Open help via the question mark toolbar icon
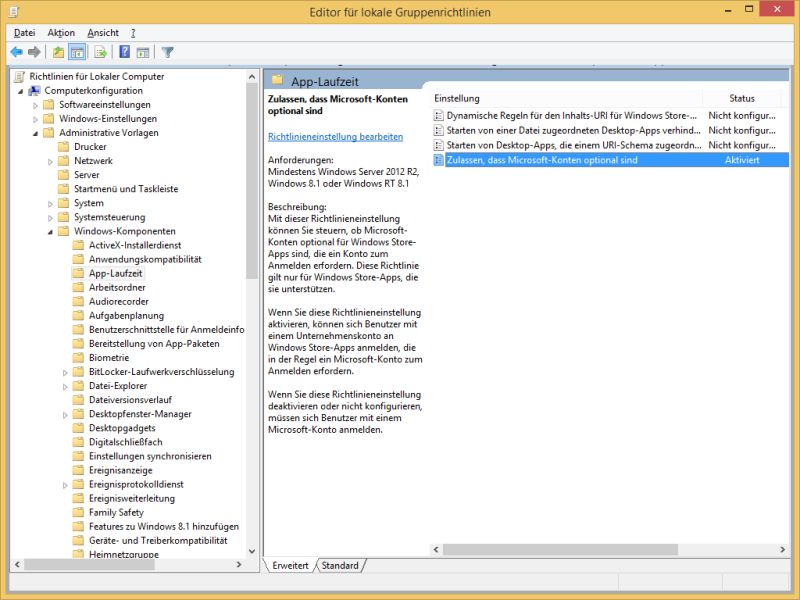Image resolution: width=800 pixels, height=600 pixels. tap(124, 52)
